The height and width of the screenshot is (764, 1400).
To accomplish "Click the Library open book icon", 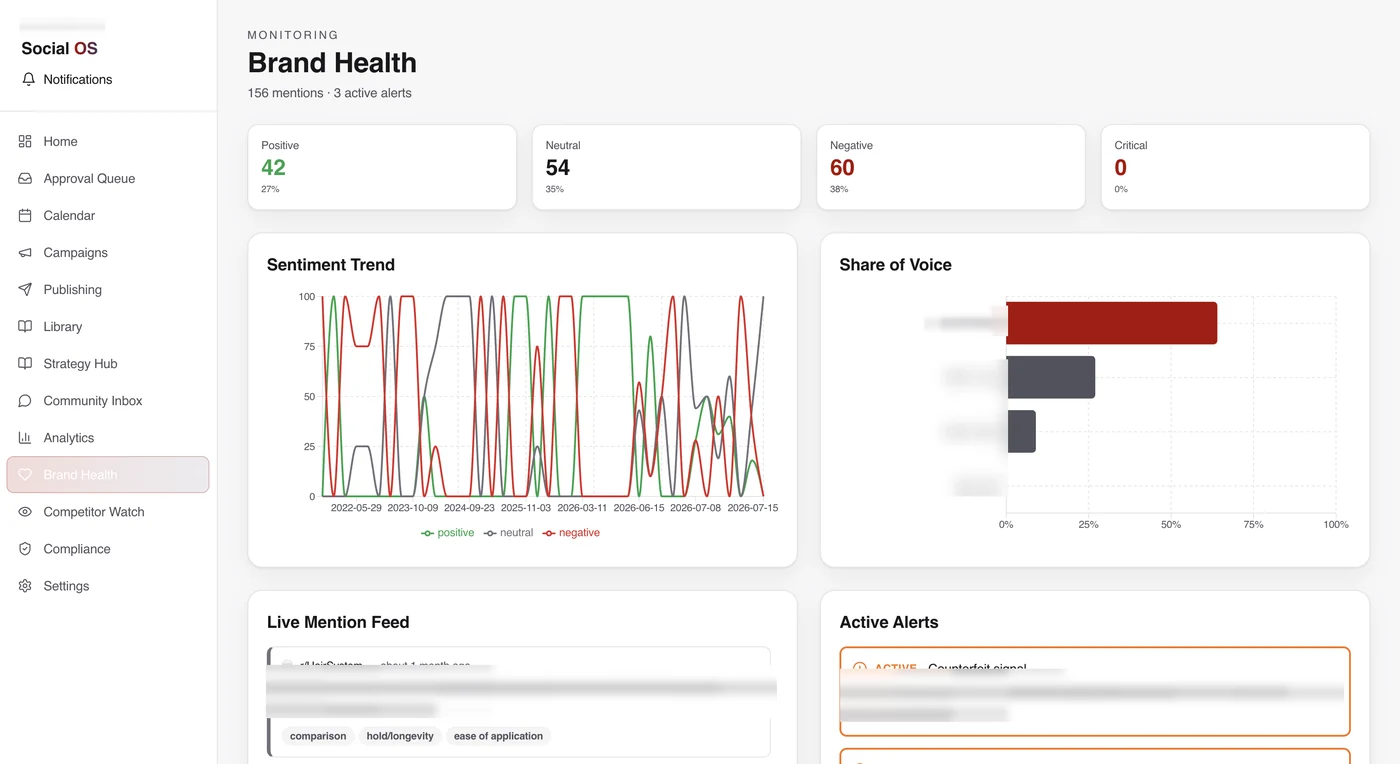I will tap(25, 326).
